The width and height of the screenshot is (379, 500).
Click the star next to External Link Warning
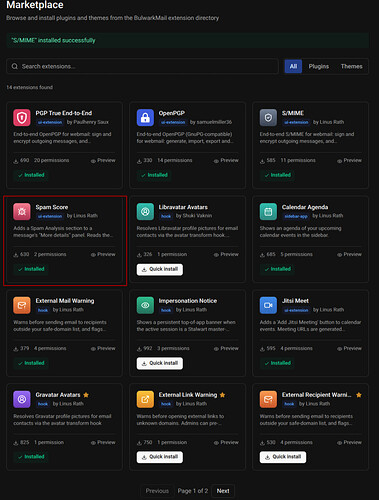click(x=222, y=395)
